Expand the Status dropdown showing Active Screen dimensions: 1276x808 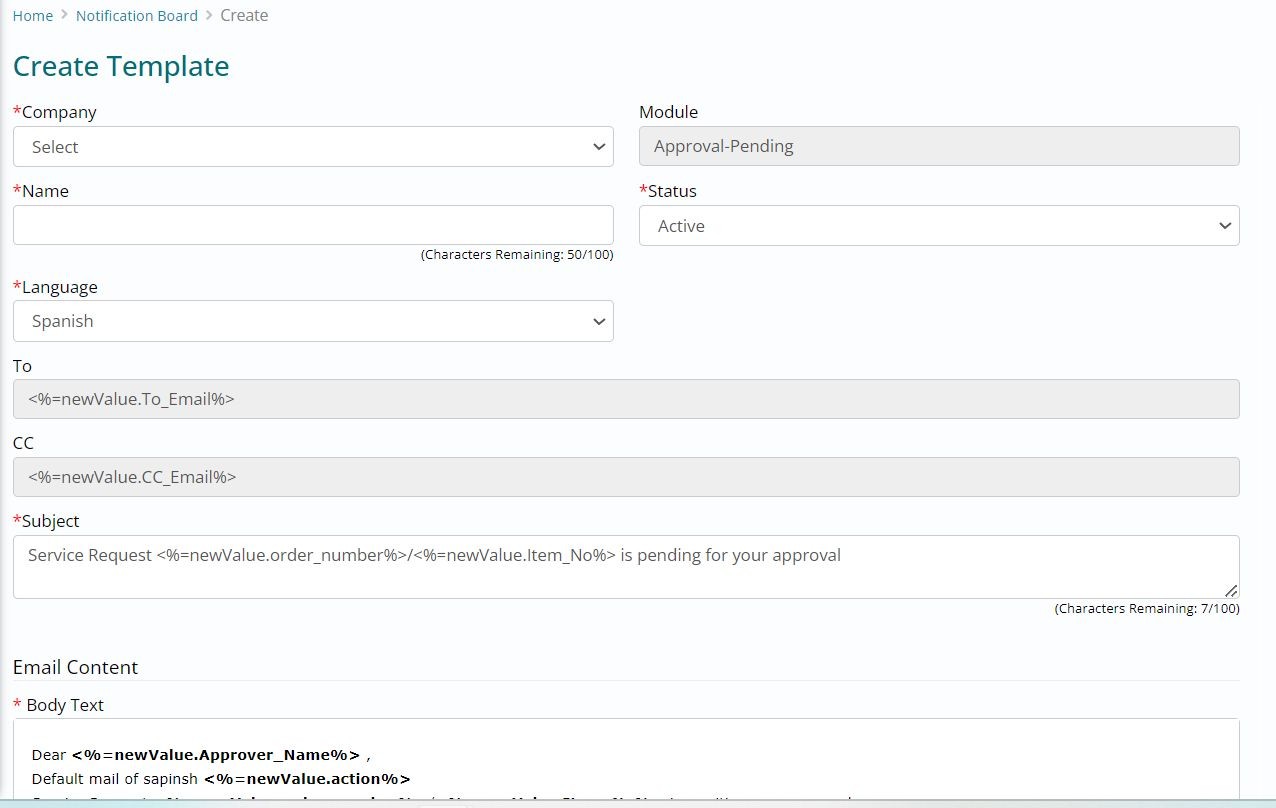coord(939,226)
